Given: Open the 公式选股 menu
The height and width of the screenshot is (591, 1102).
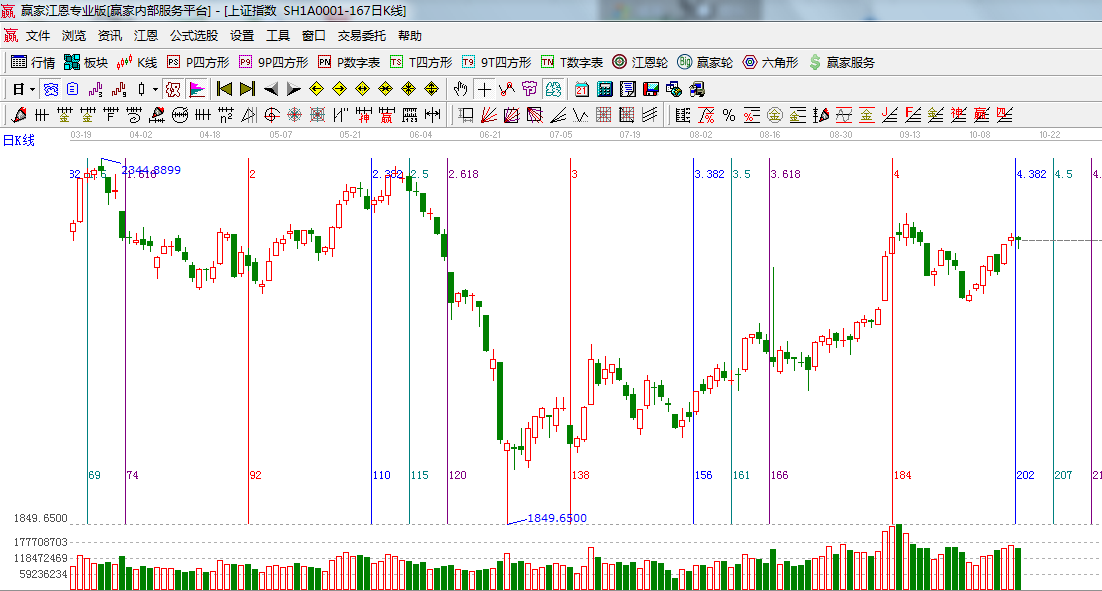Looking at the screenshot, I should 193,35.
